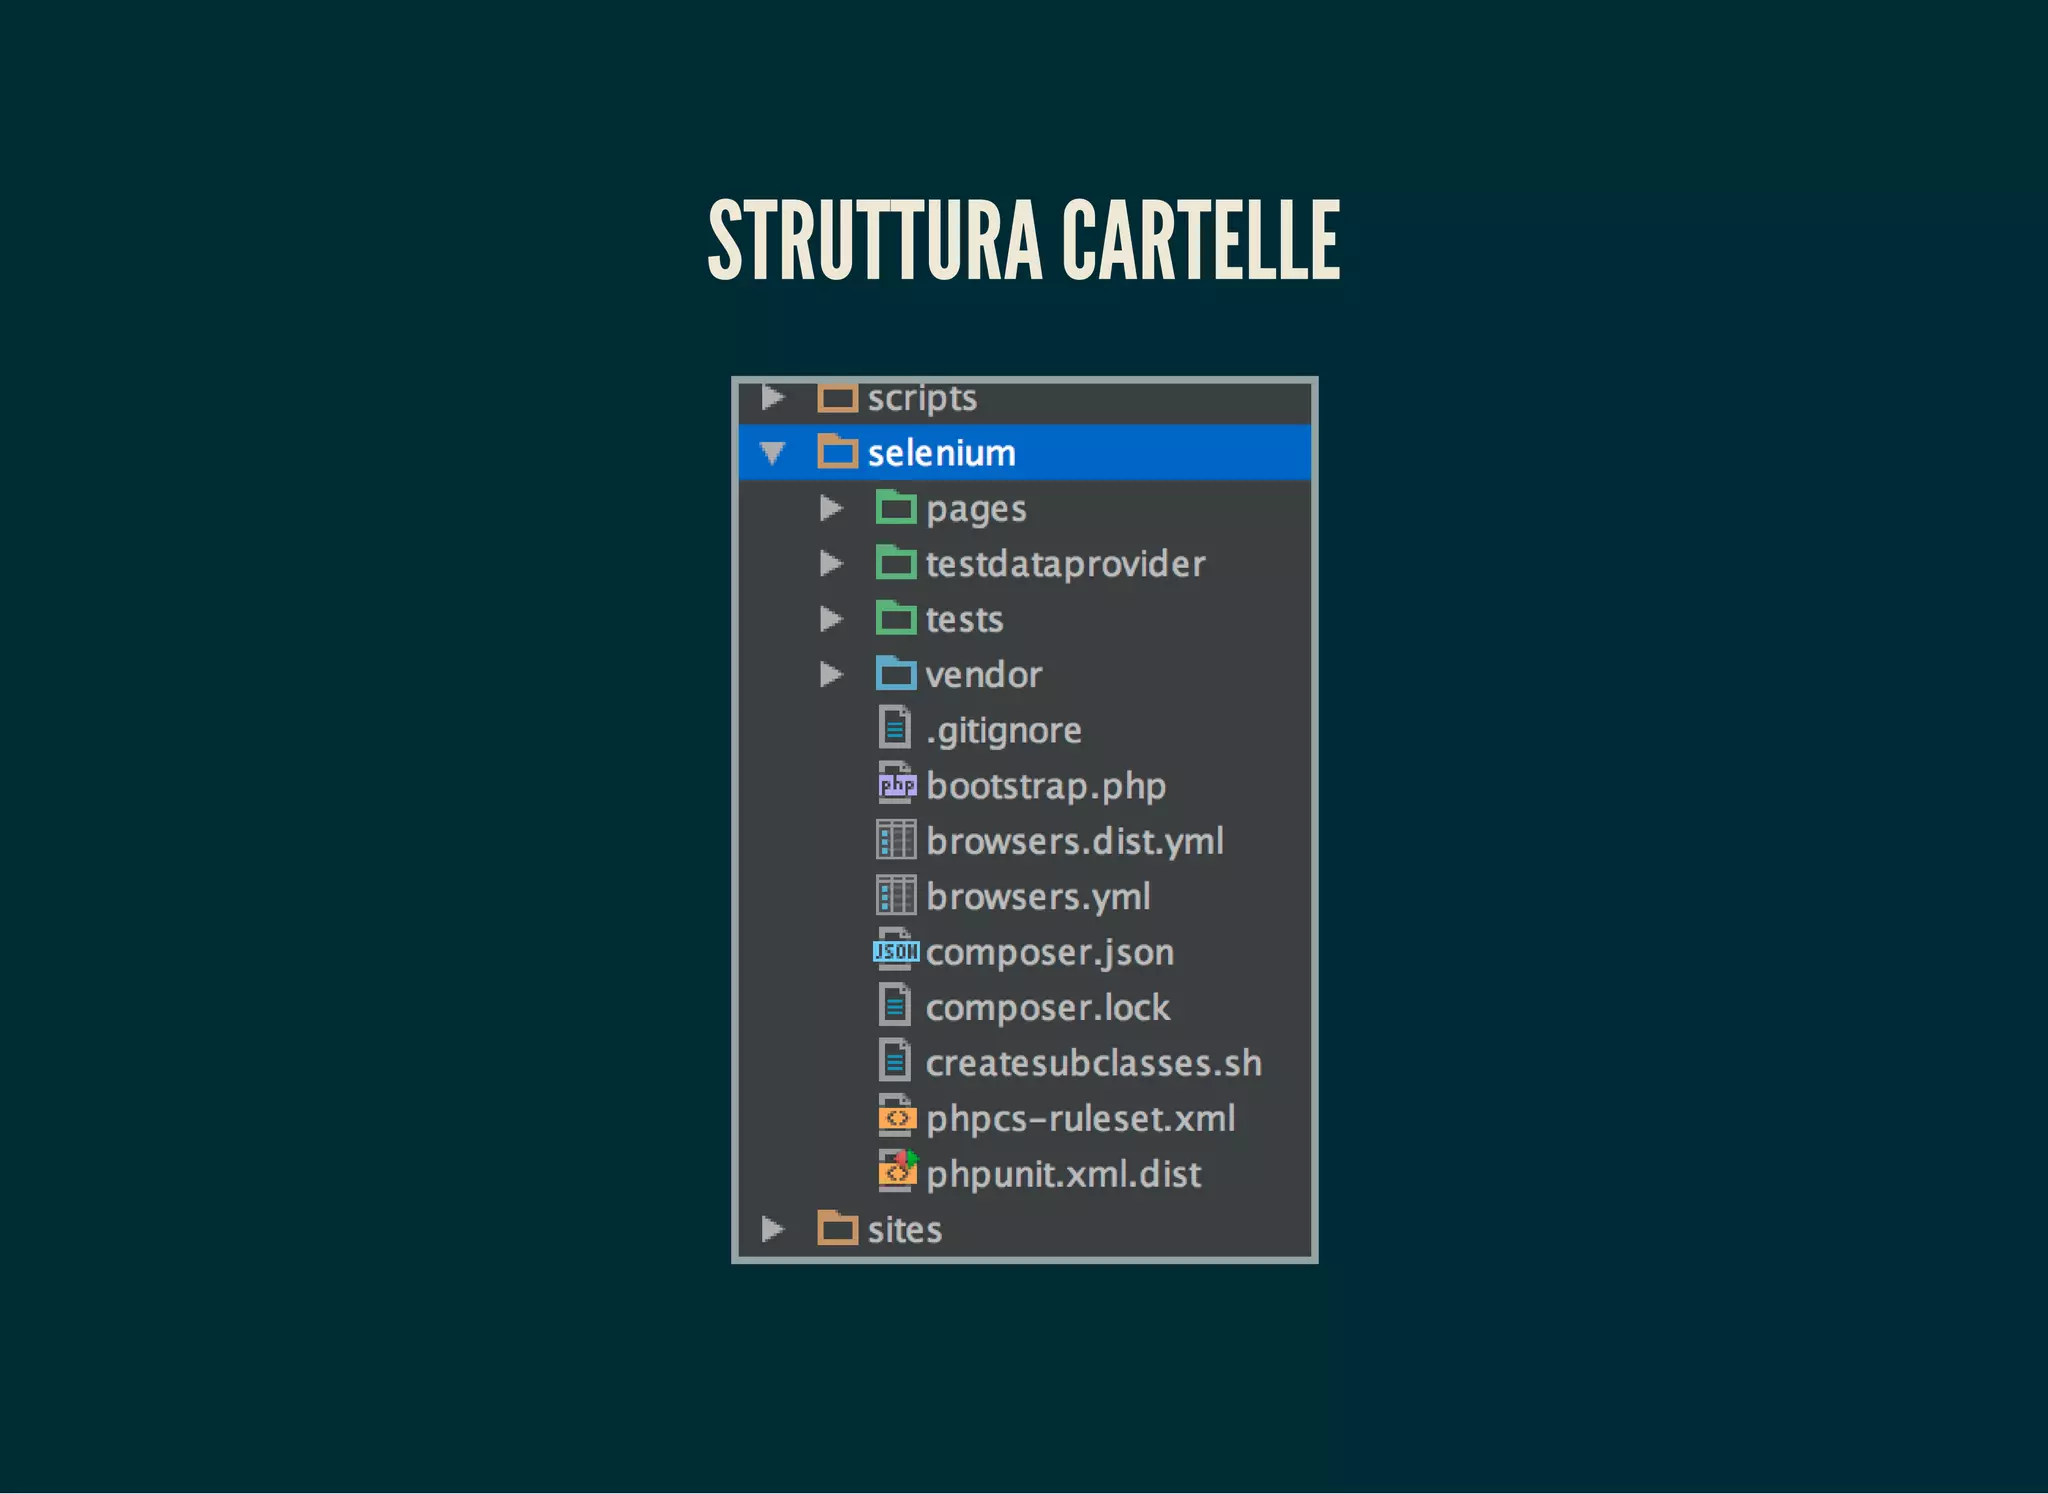
Task: Select the tests folder name
Action: [x=964, y=620]
